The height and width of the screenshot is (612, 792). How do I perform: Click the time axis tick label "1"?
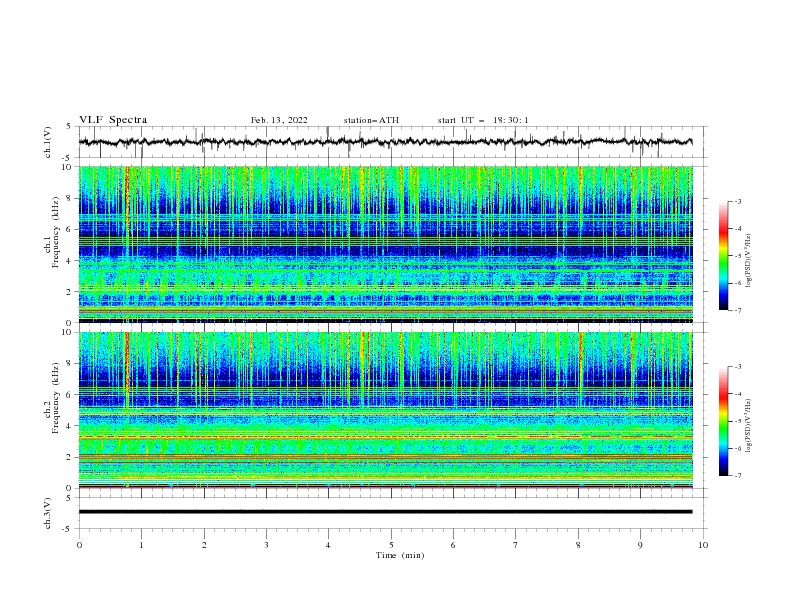click(x=141, y=545)
